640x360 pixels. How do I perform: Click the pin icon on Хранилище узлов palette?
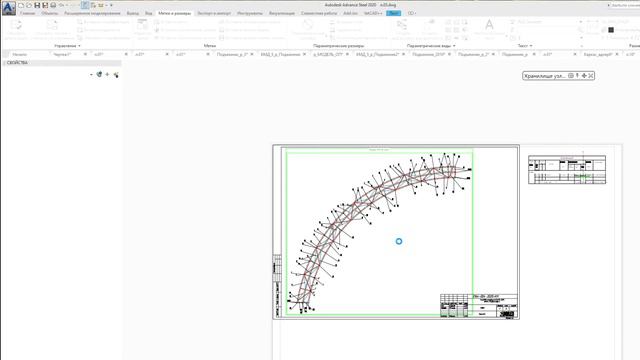coord(577,76)
